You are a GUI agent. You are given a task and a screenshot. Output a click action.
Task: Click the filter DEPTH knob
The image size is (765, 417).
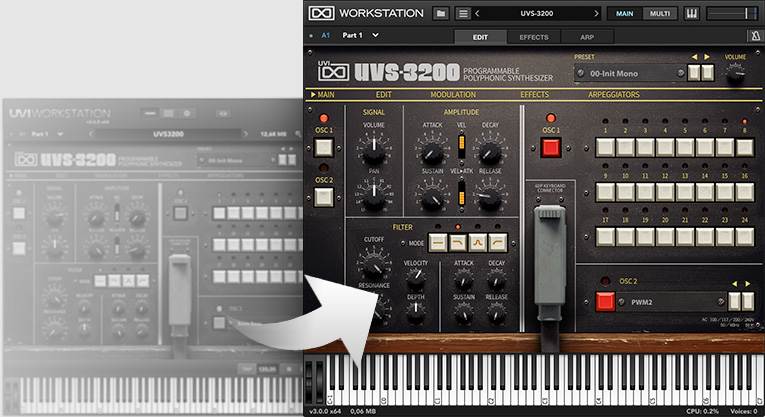click(x=416, y=311)
